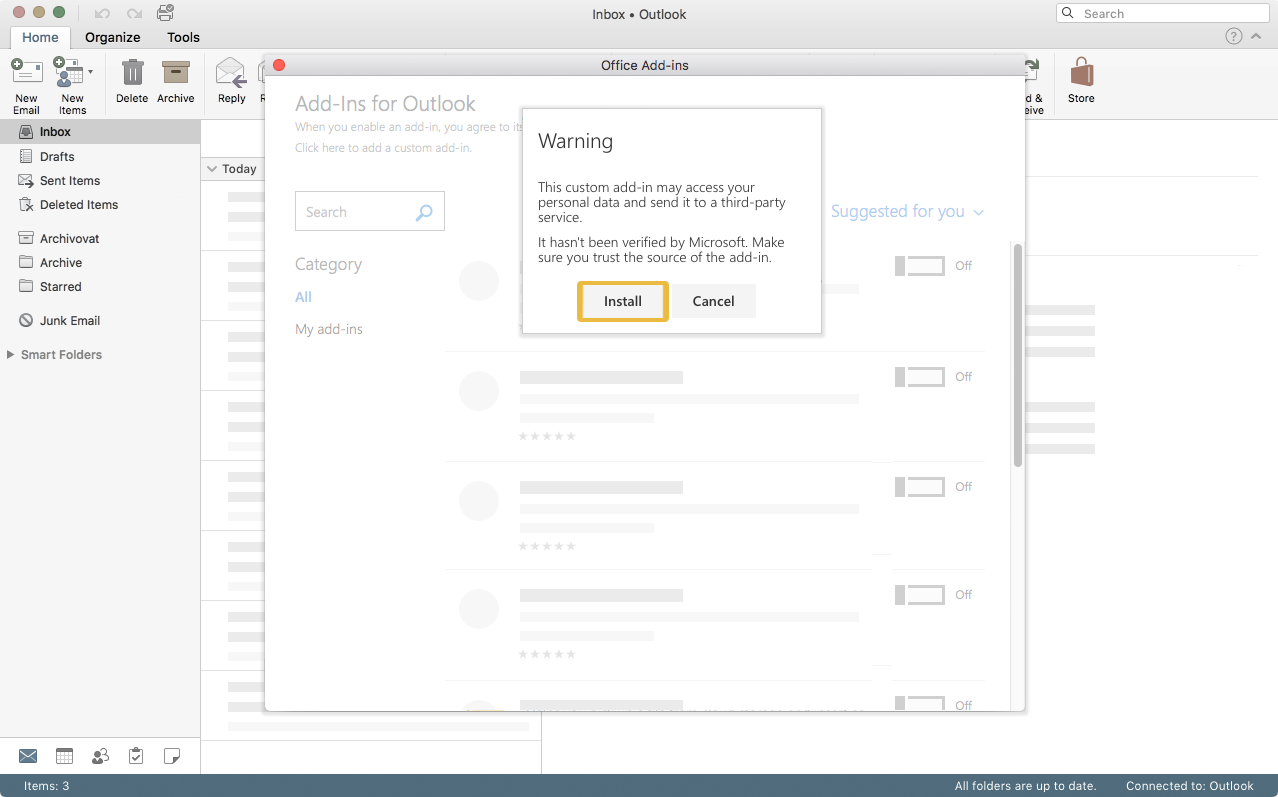The image size is (1278, 797).
Task: Click the Warning dialog title text
Action: tap(575, 141)
